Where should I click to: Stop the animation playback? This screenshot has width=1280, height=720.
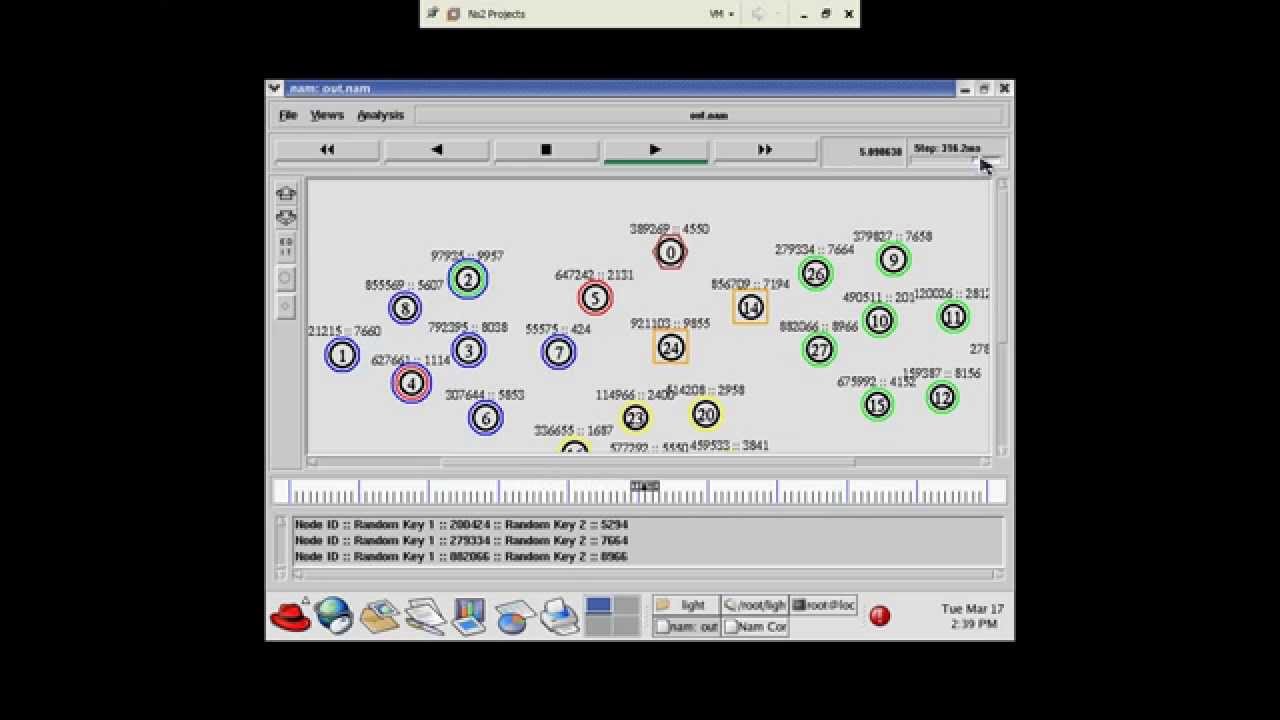click(x=546, y=150)
